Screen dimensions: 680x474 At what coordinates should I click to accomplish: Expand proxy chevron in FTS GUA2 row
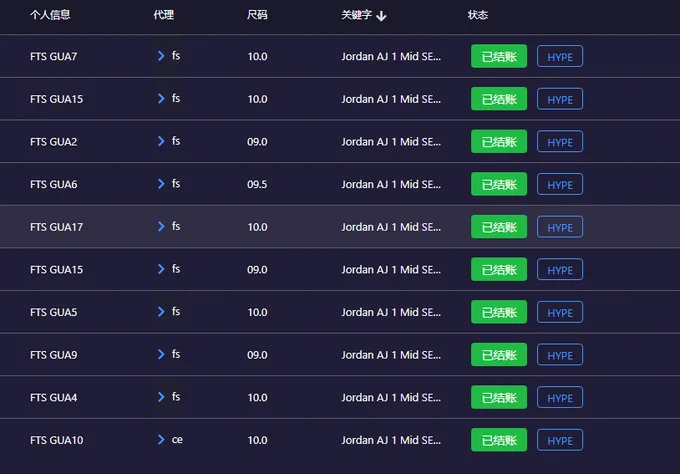[x=161, y=141]
